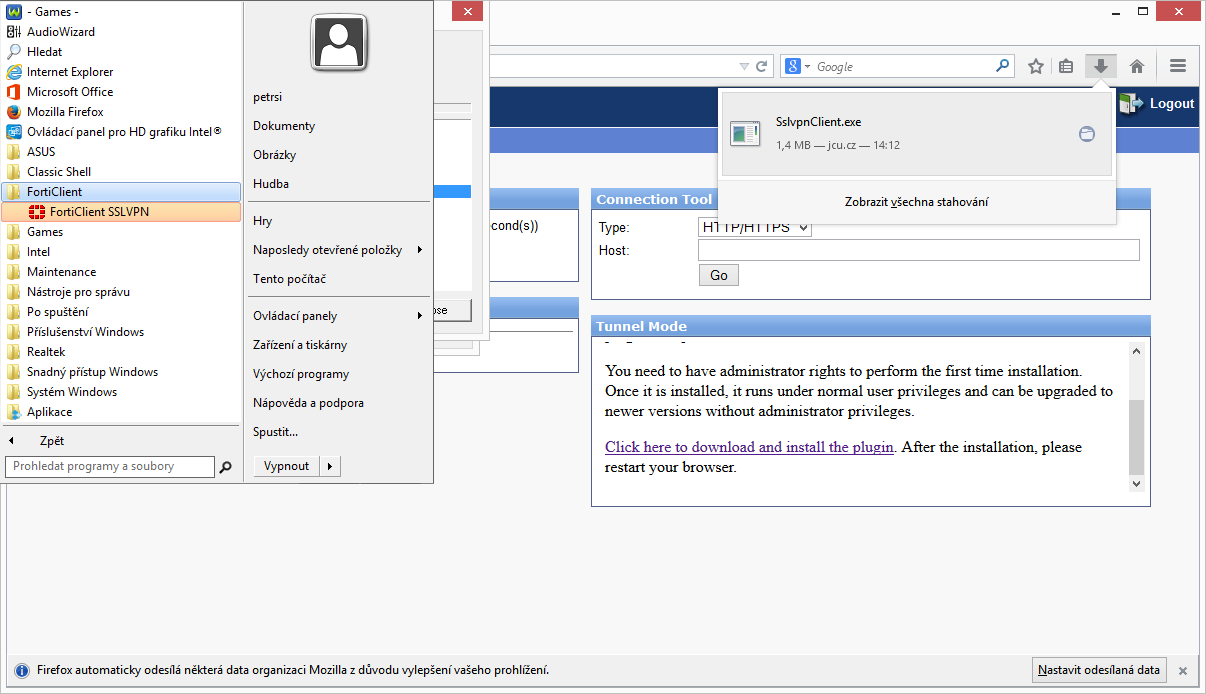This screenshot has width=1206, height=694.
Task: Open shutdown options arrow beside Vypnout
Action: click(331, 466)
